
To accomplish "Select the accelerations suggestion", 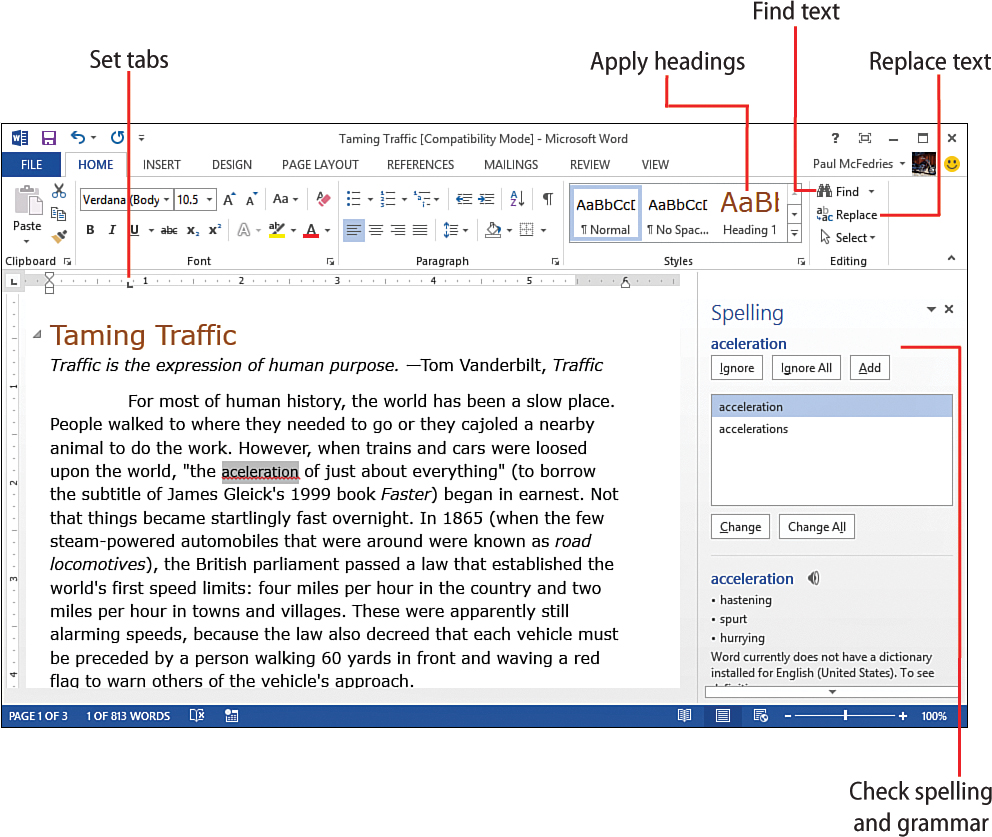I will [832, 429].
